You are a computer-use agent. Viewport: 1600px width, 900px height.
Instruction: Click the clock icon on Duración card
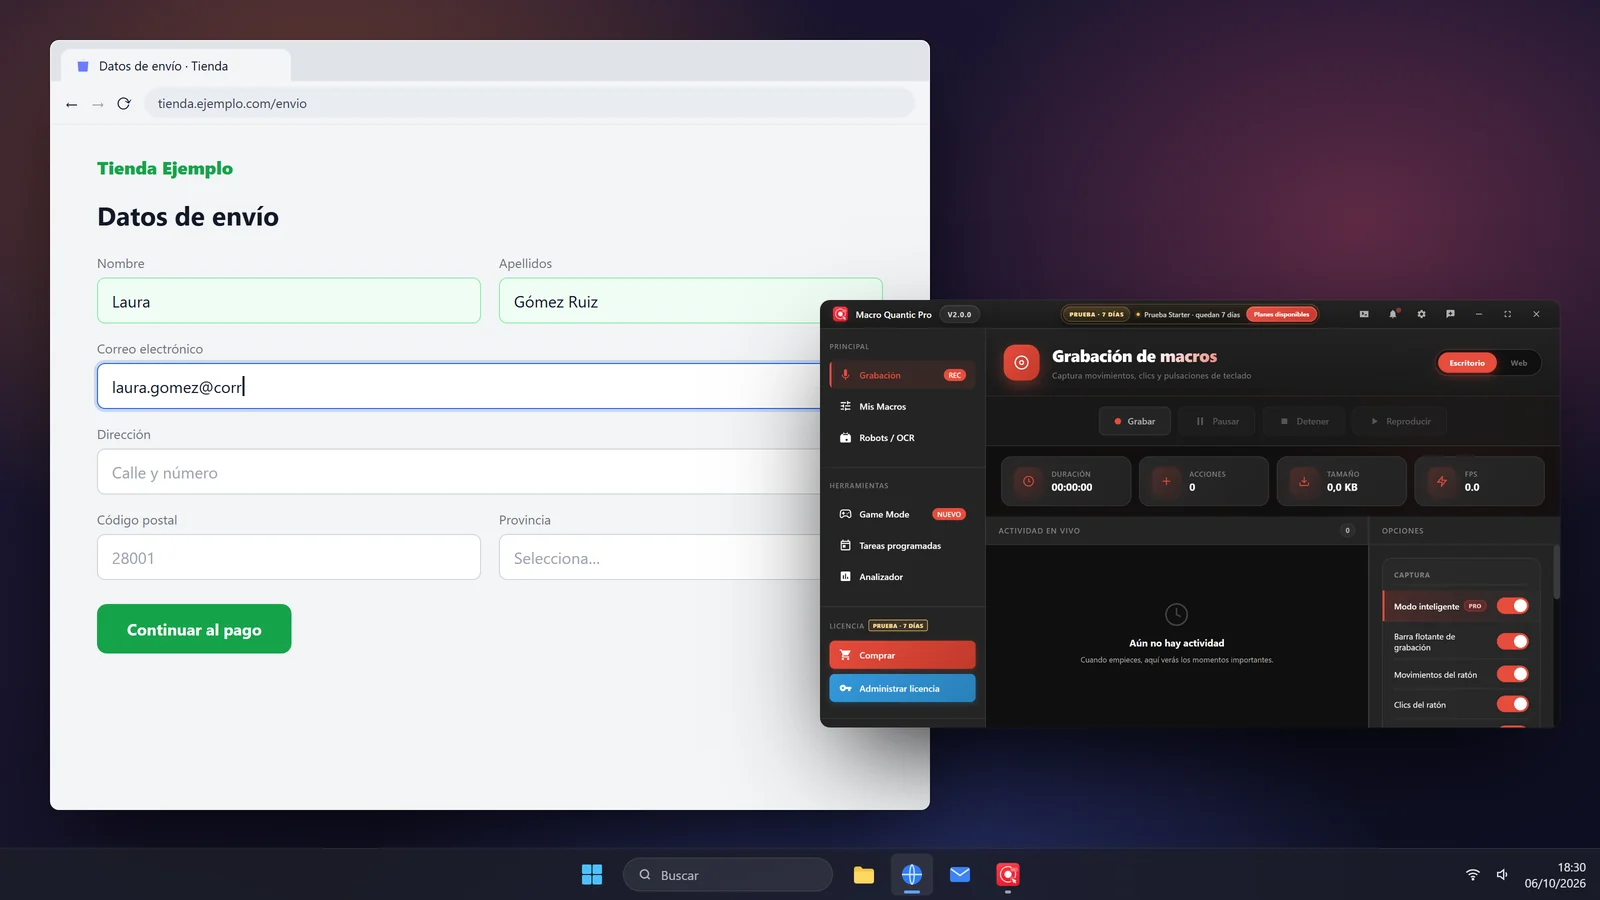tap(1028, 481)
